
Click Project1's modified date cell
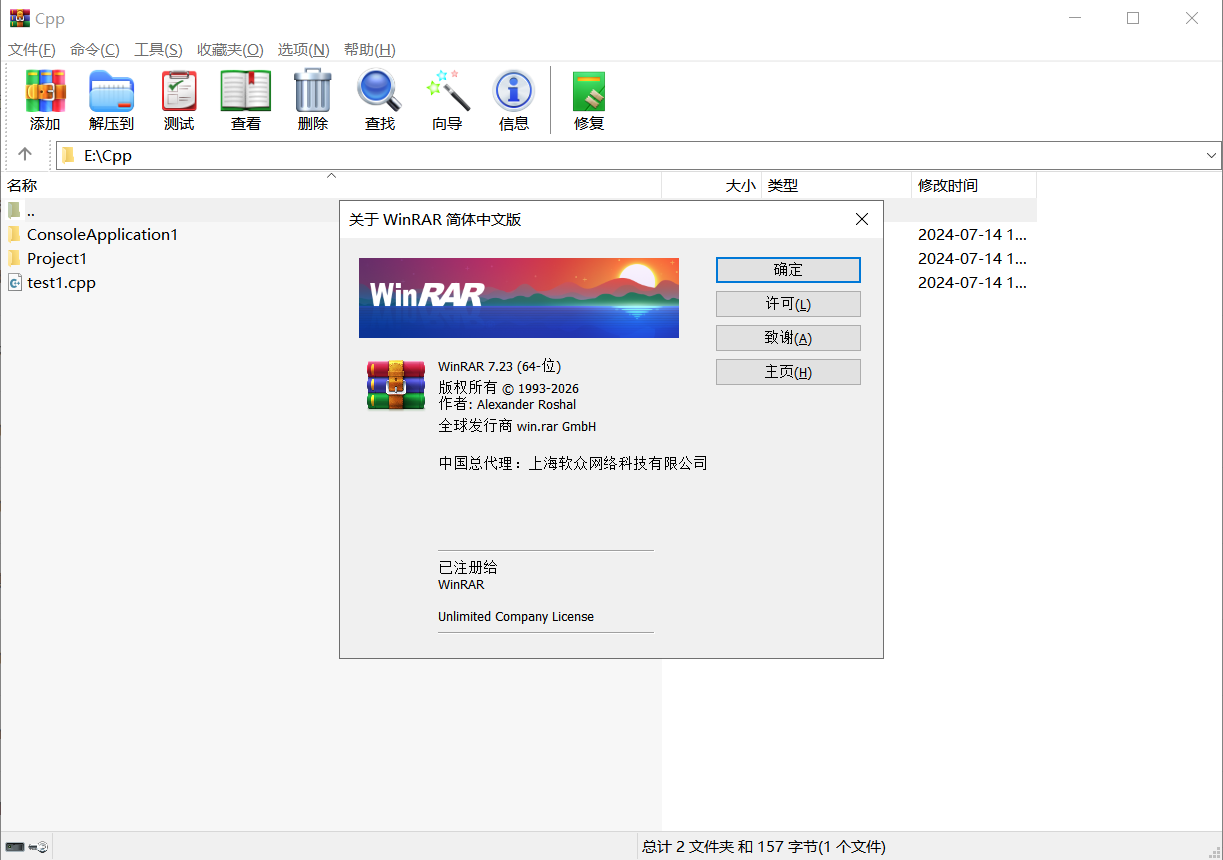[973, 258]
